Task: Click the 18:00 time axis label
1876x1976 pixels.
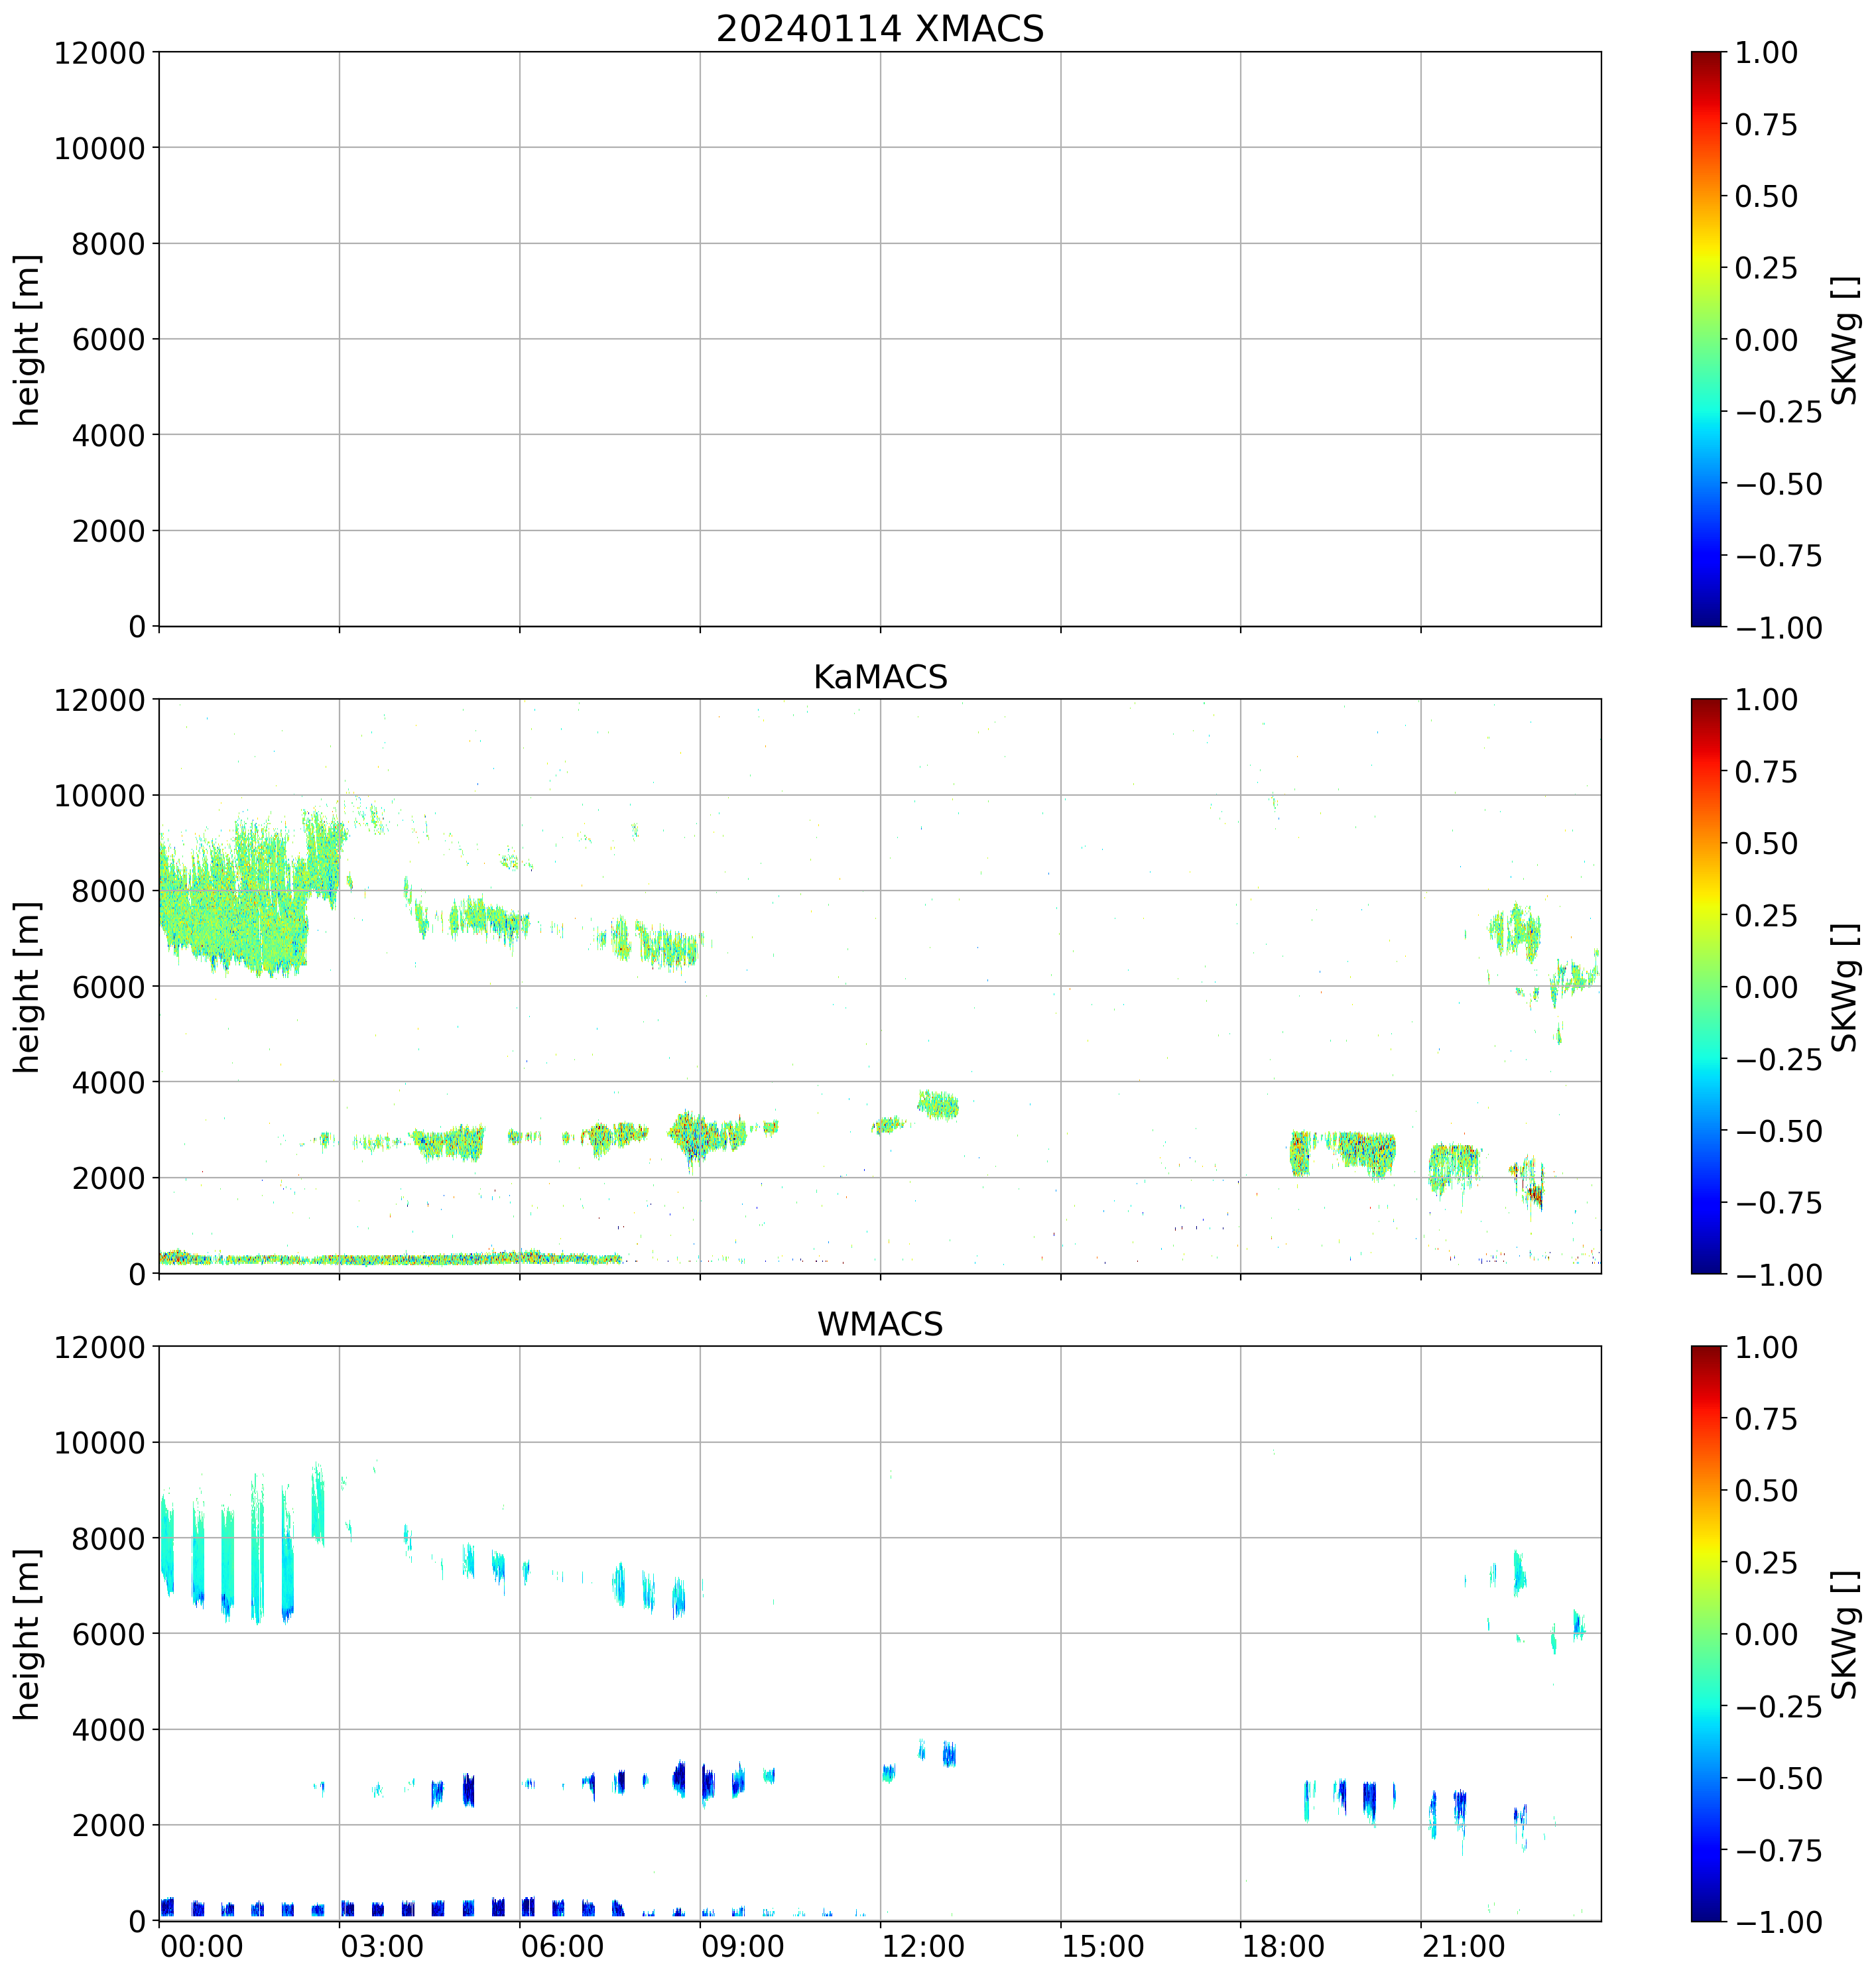Action: [1283, 1947]
